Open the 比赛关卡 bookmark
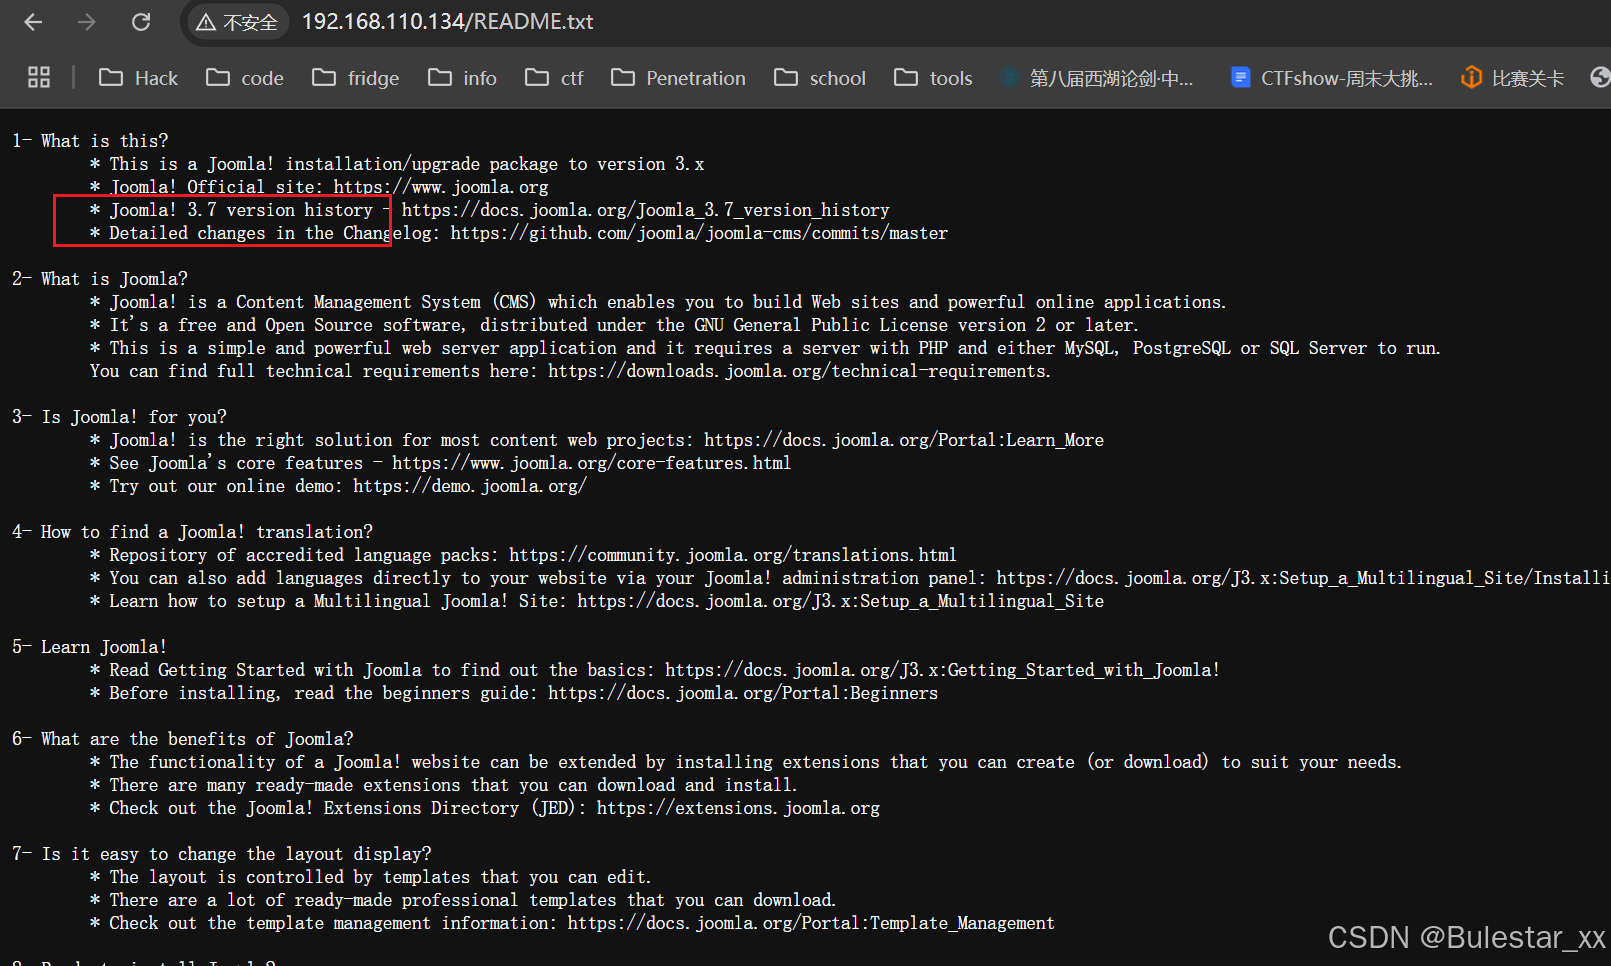1611x966 pixels. 1512,78
